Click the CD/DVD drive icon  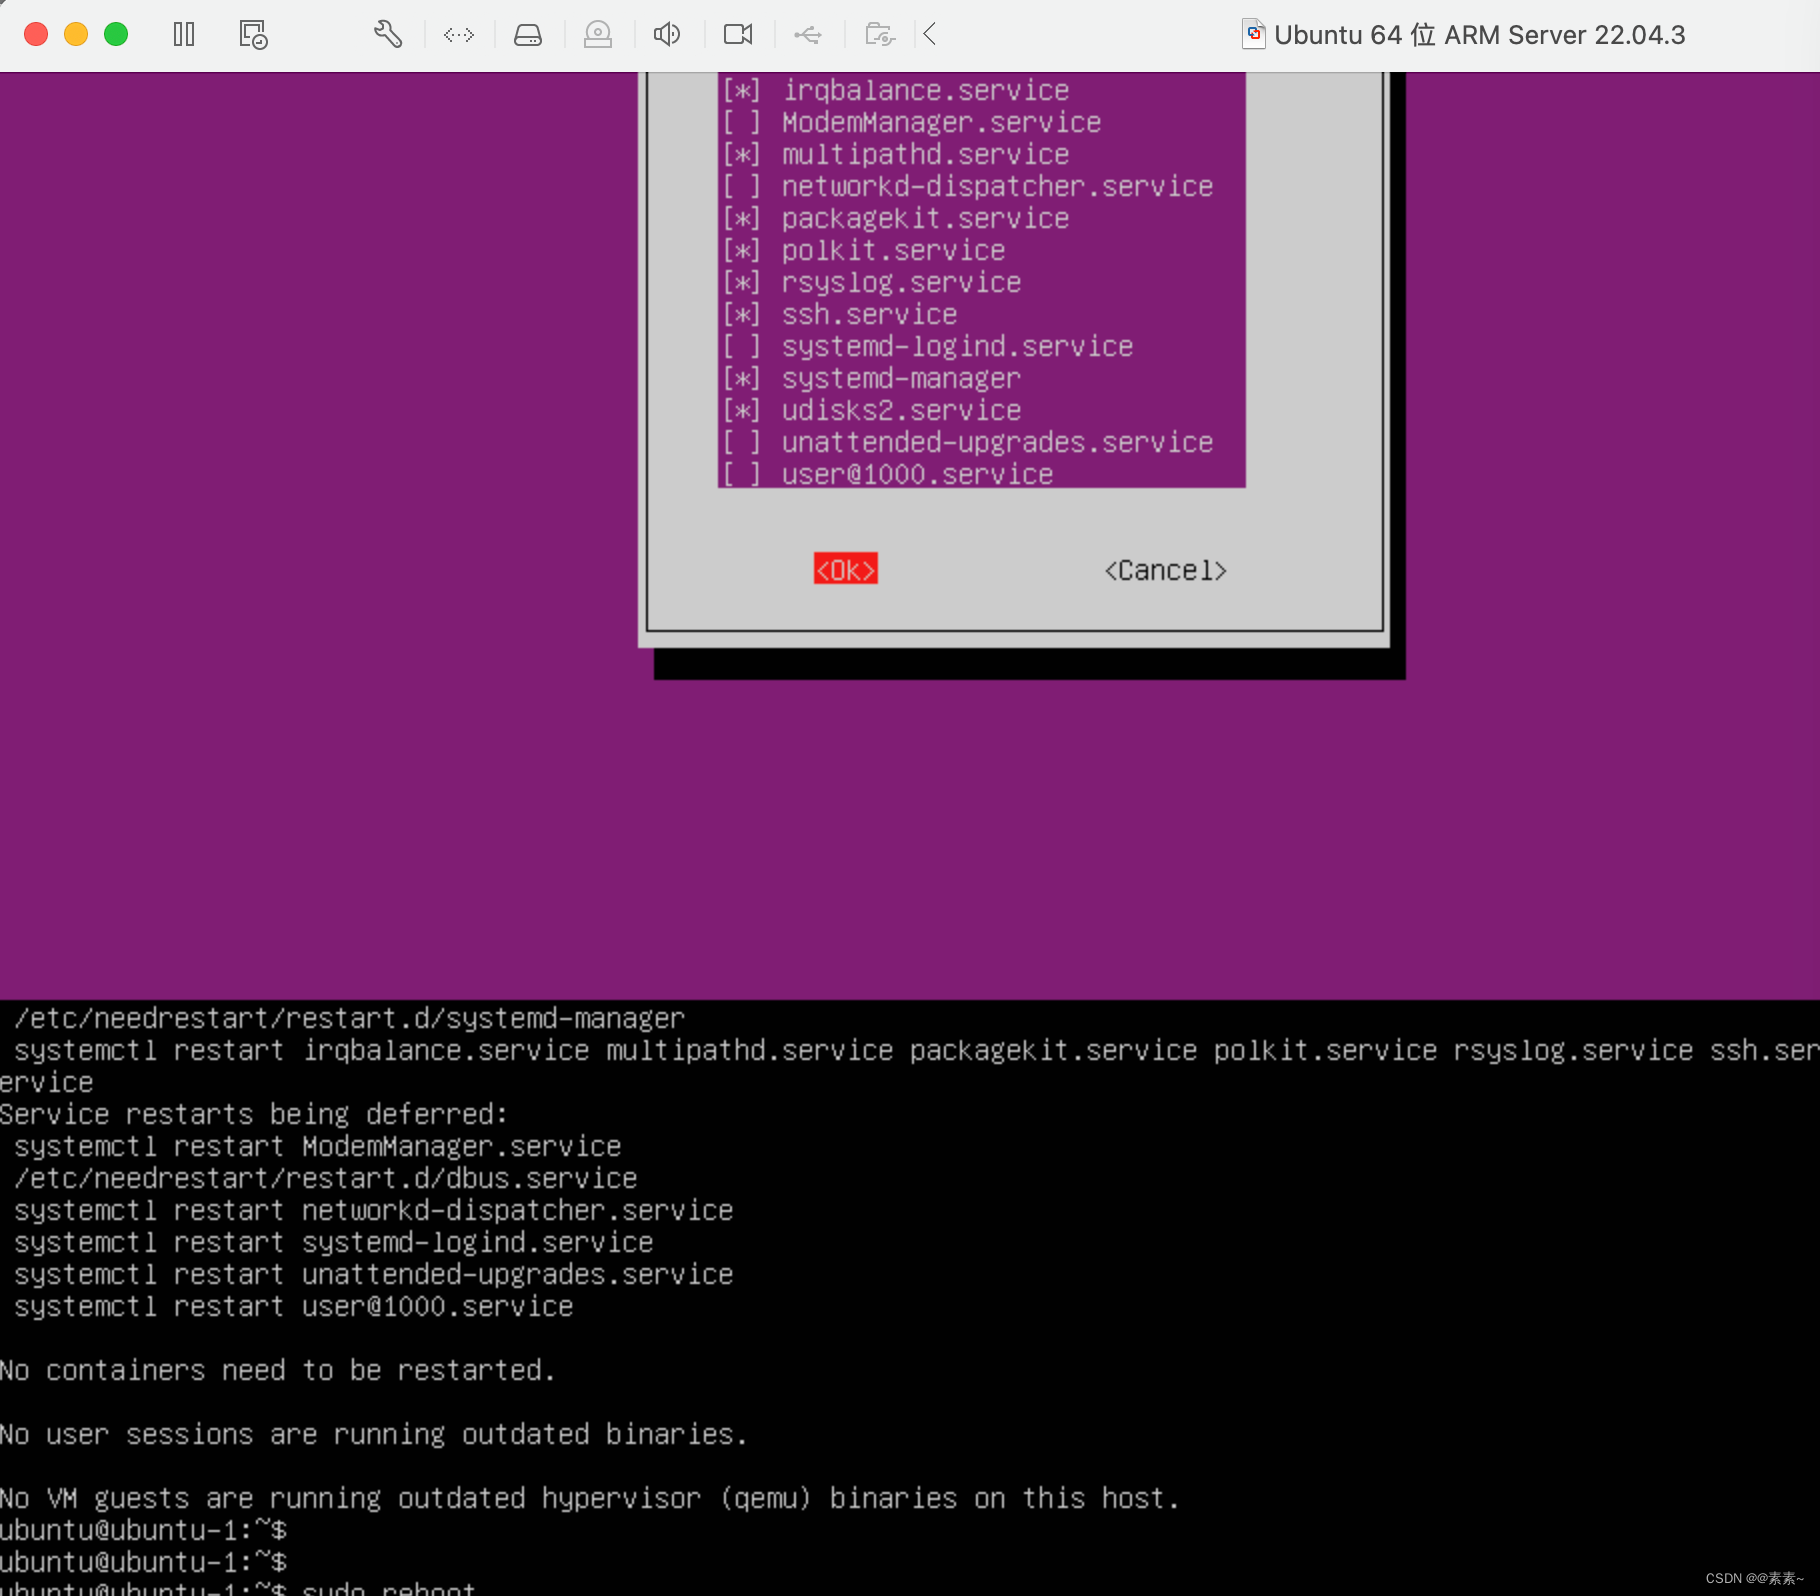point(598,35)
